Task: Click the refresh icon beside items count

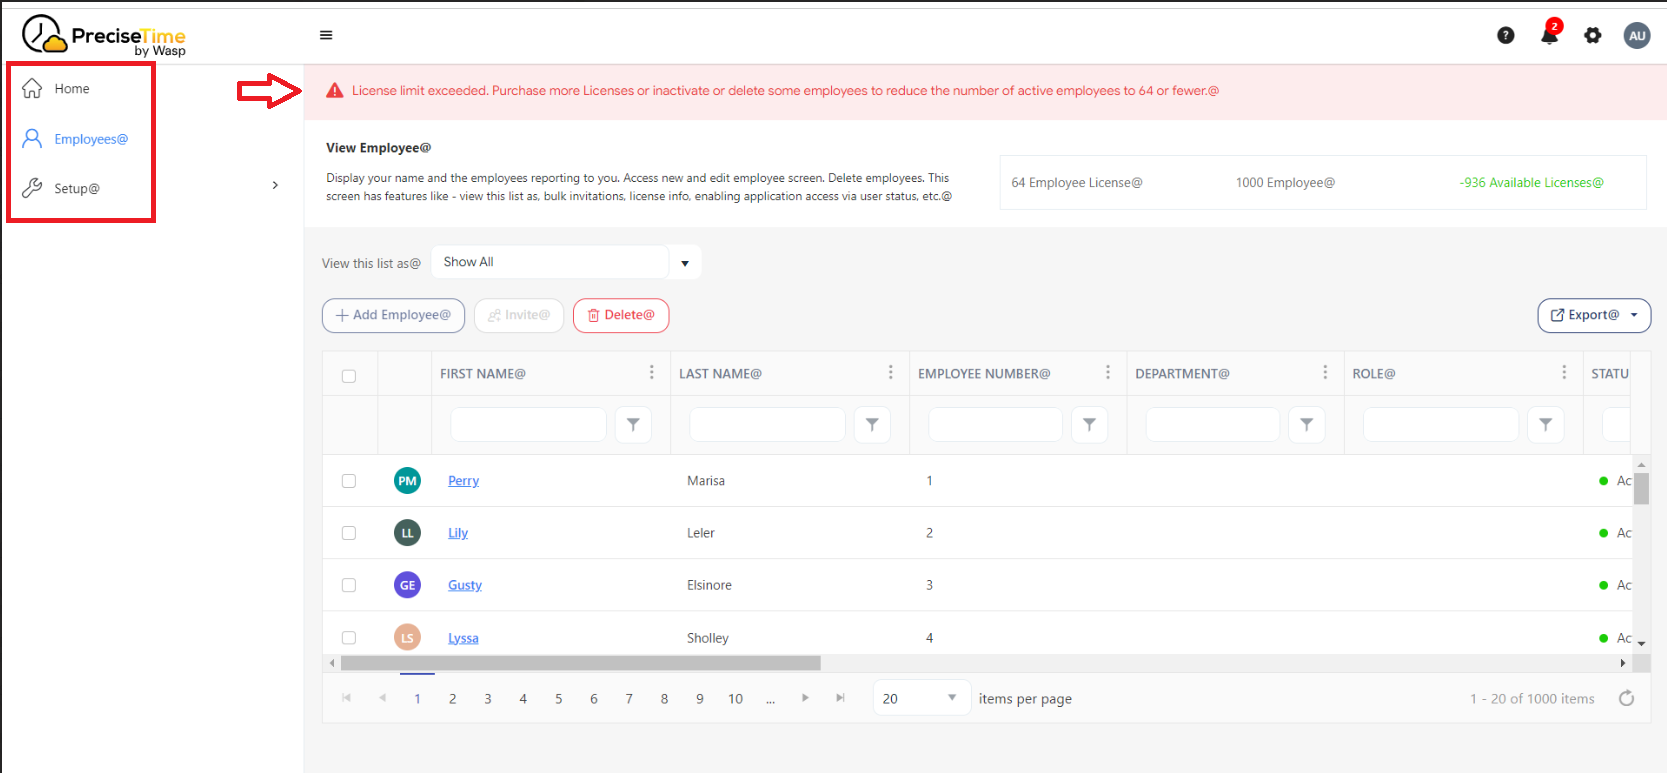Action: click(x=1627, y=698)
